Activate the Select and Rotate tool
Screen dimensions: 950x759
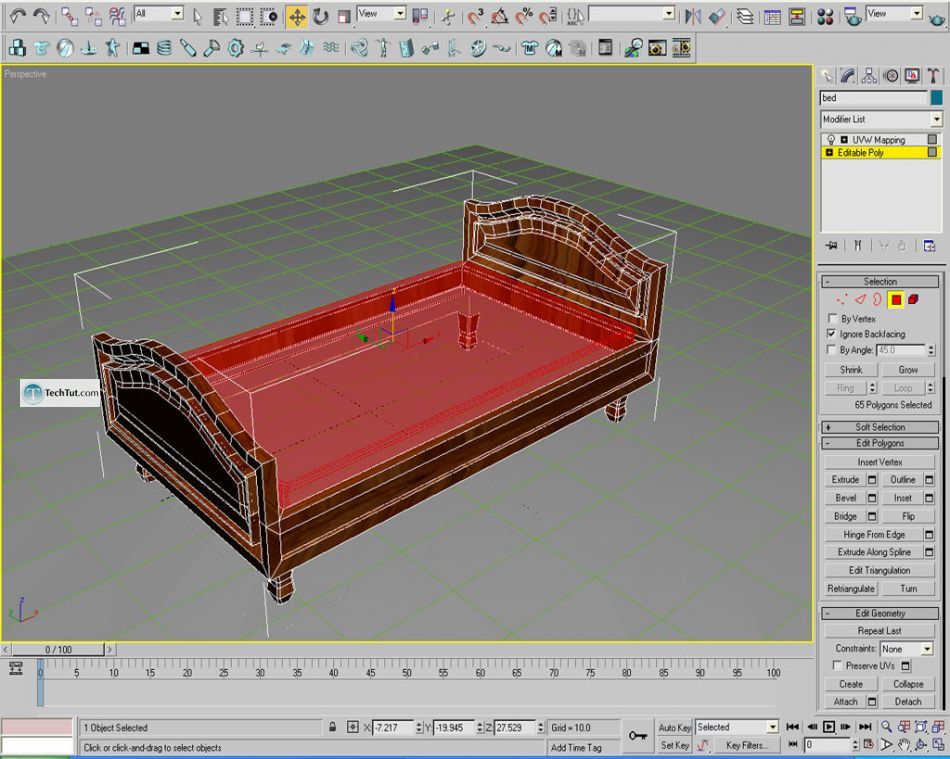point(321,16)
